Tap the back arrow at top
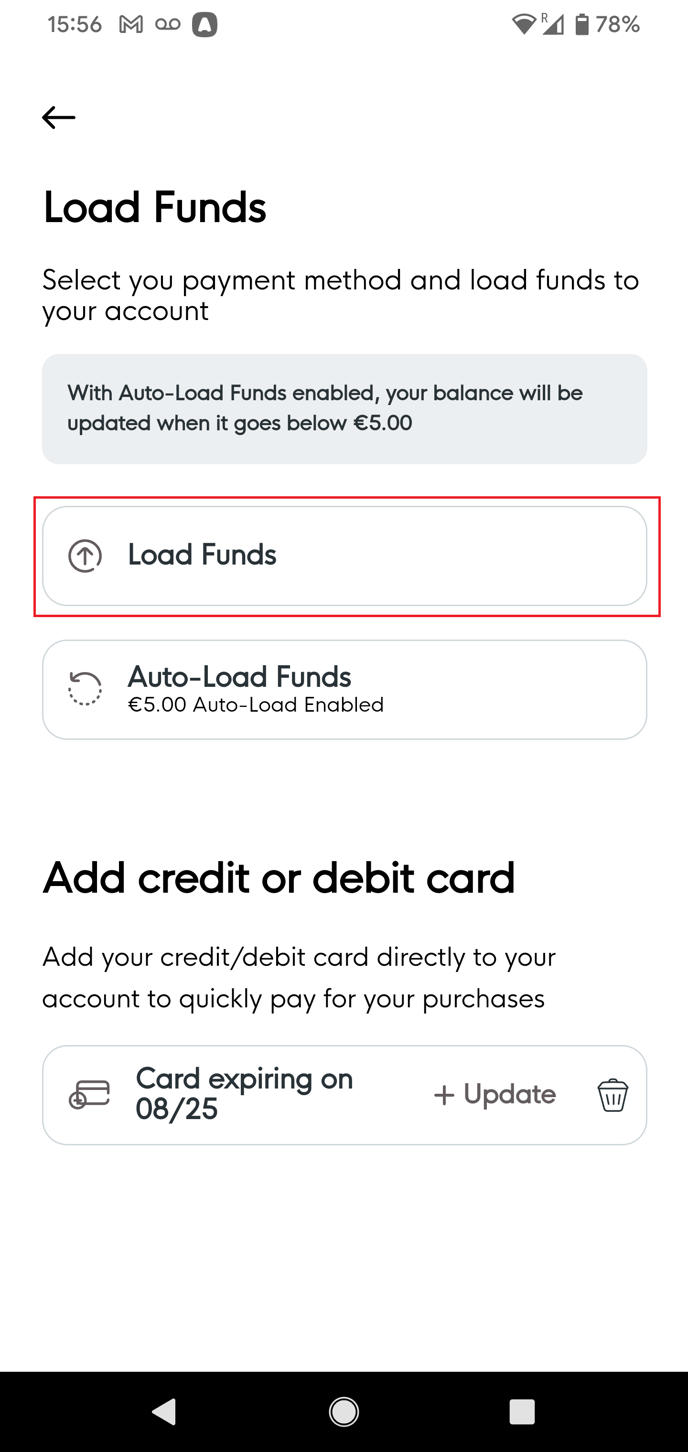Image resolution: width=688 pixels, height=1452 pixels. click(58, 118)
